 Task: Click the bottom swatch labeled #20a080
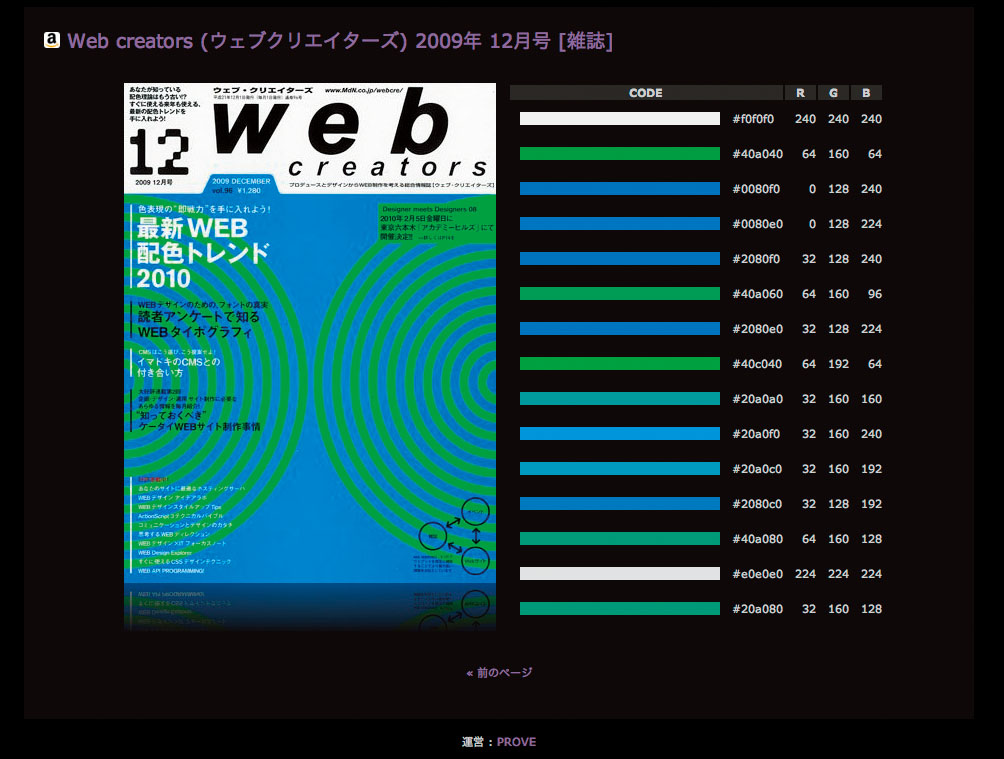pos(619,608)
